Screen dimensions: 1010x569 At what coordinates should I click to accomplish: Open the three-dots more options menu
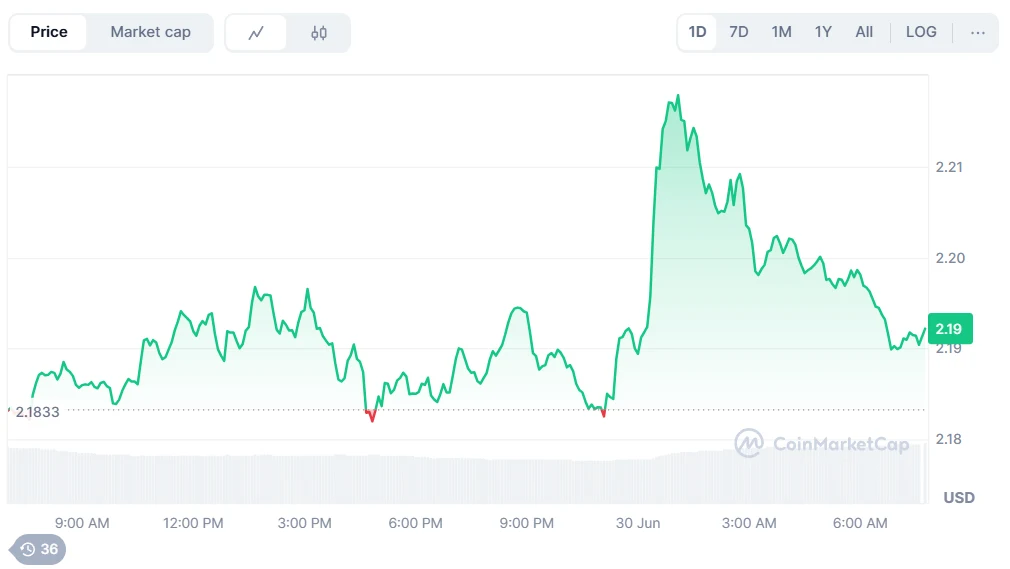(978, 32)
